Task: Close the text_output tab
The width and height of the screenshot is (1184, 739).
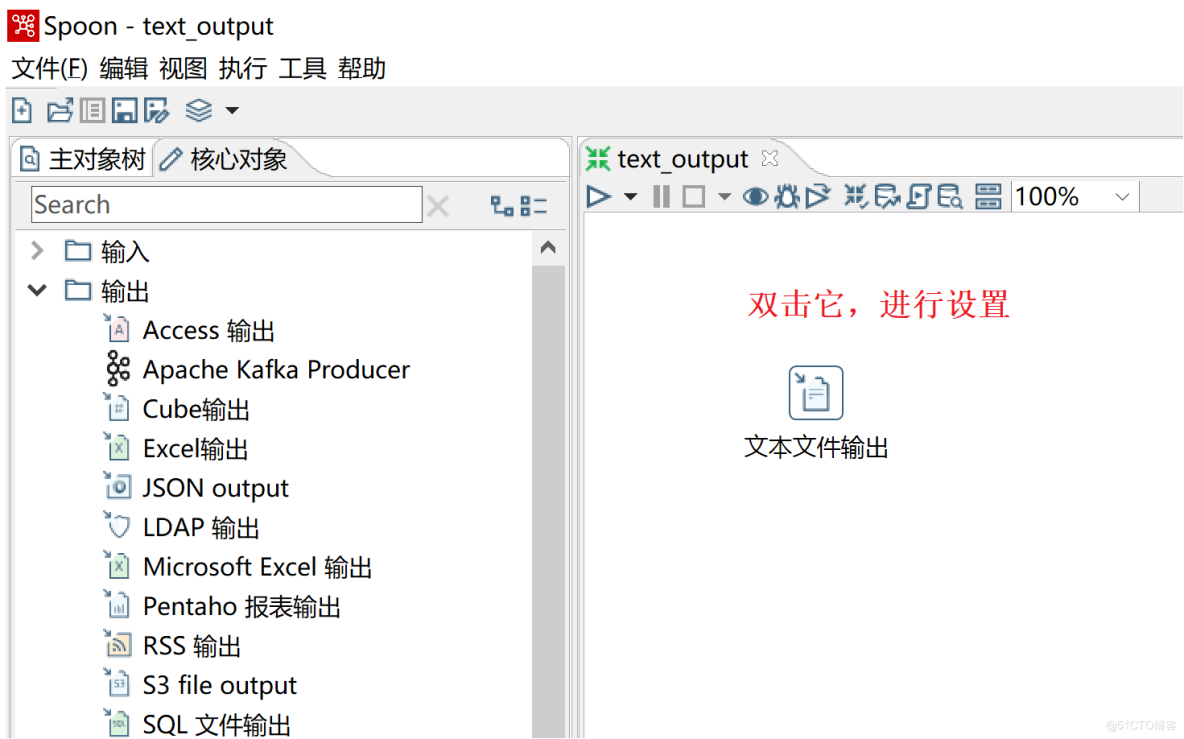Action: tap(770, 159)
